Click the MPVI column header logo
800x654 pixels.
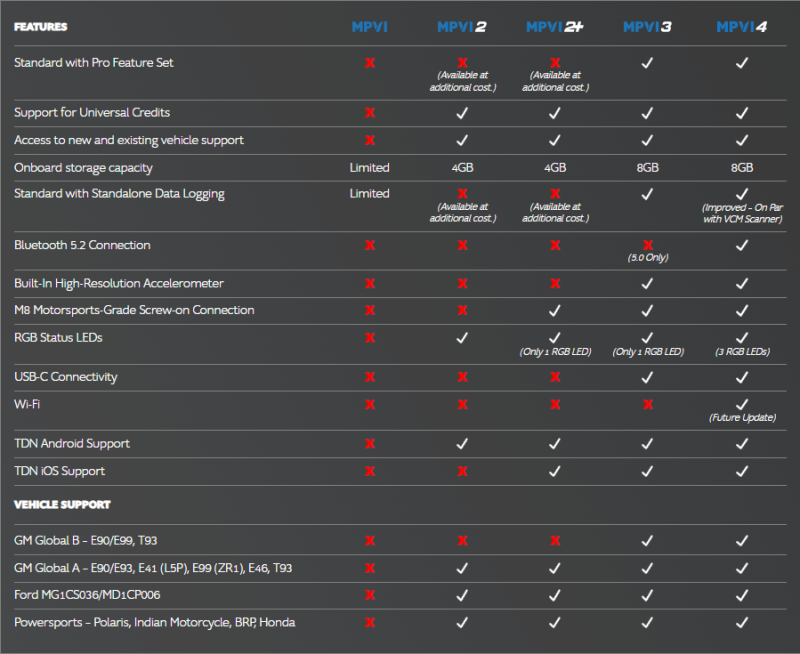tap(369, 26)
